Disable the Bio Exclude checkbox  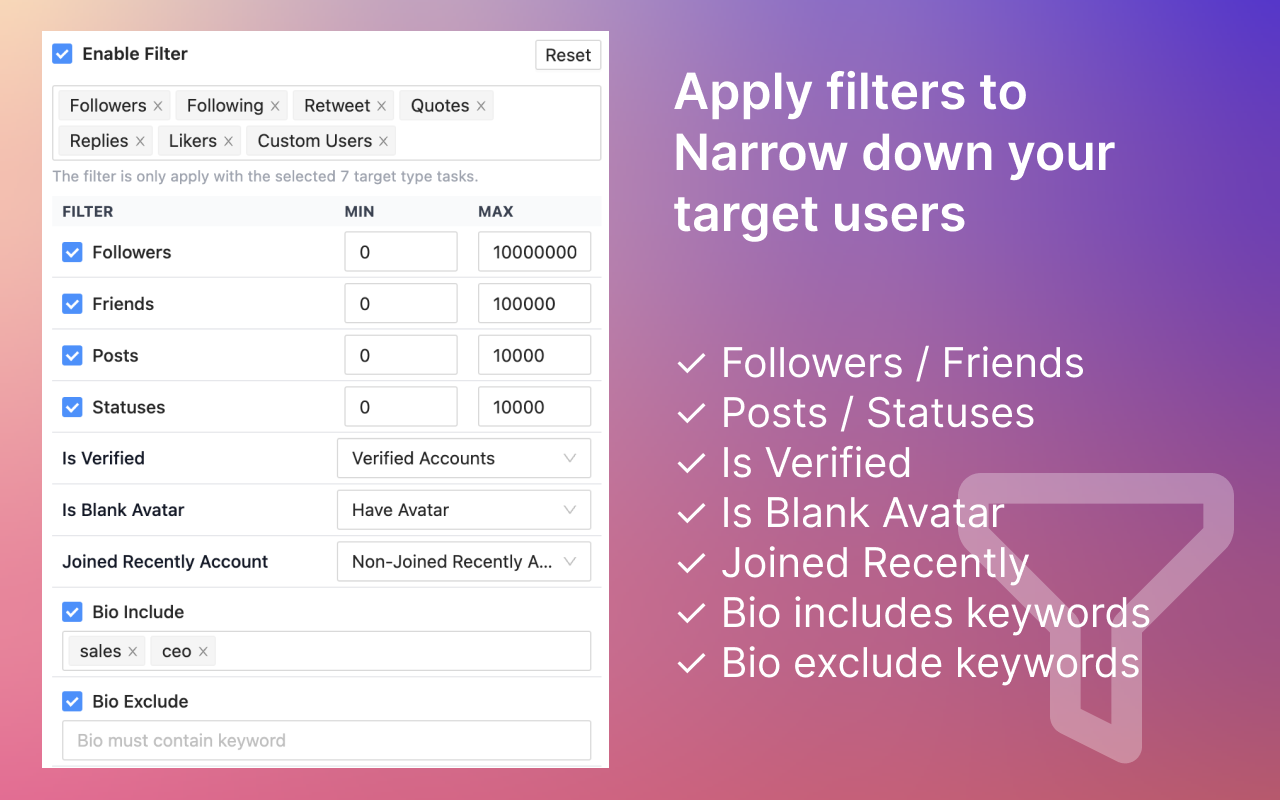tap(72, 701)
